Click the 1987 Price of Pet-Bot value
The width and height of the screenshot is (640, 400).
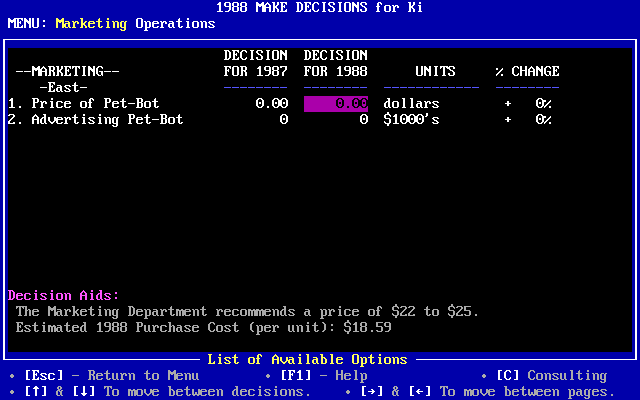271,104
